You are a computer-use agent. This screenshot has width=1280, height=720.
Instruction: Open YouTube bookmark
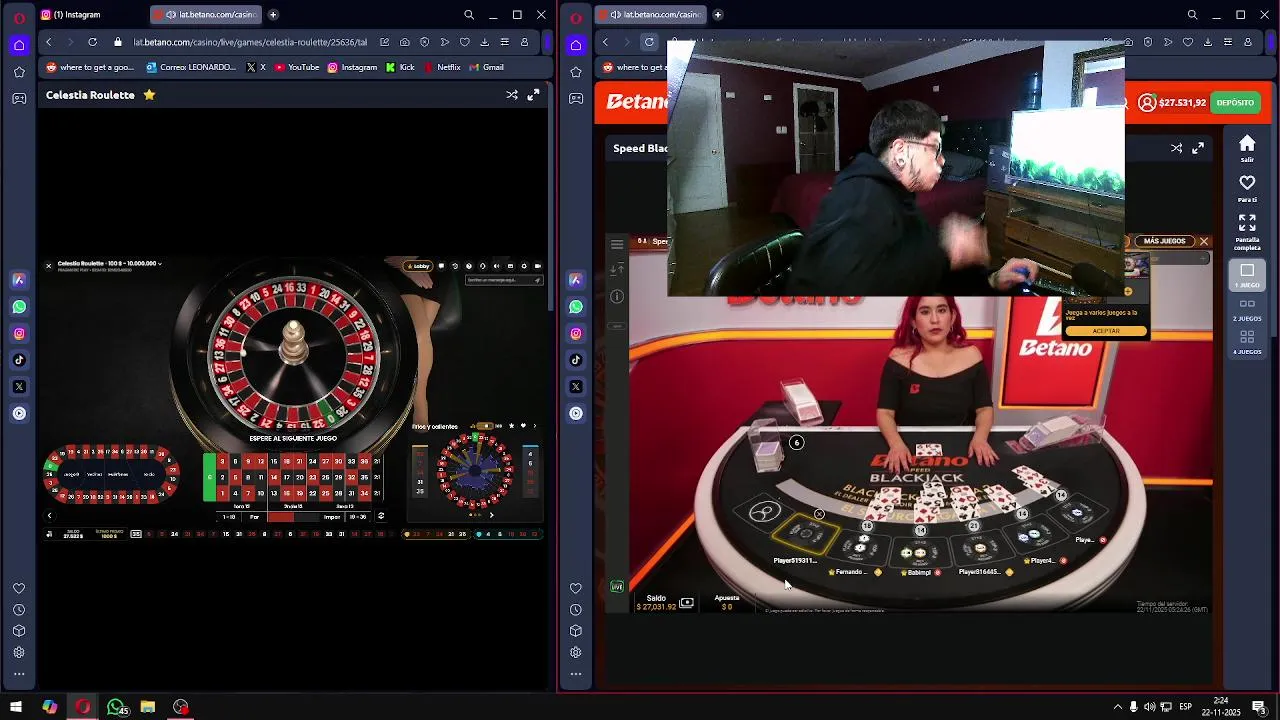297,67
